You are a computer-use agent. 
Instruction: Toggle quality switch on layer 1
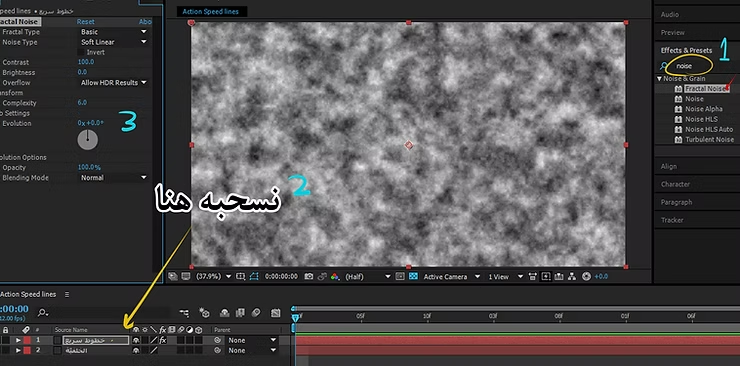154,340
